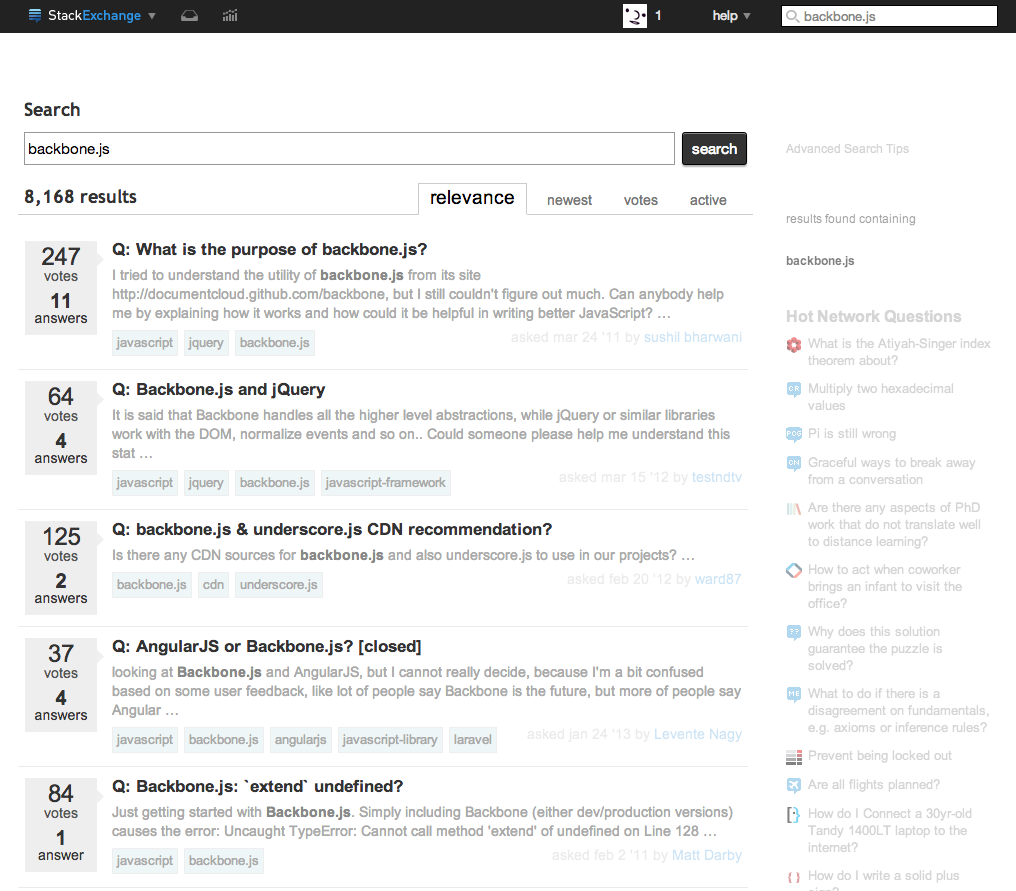This screenshot has width=1016, height=891.
Task: Switch to the votes sorting tab
Action: [x=640, y=200]
